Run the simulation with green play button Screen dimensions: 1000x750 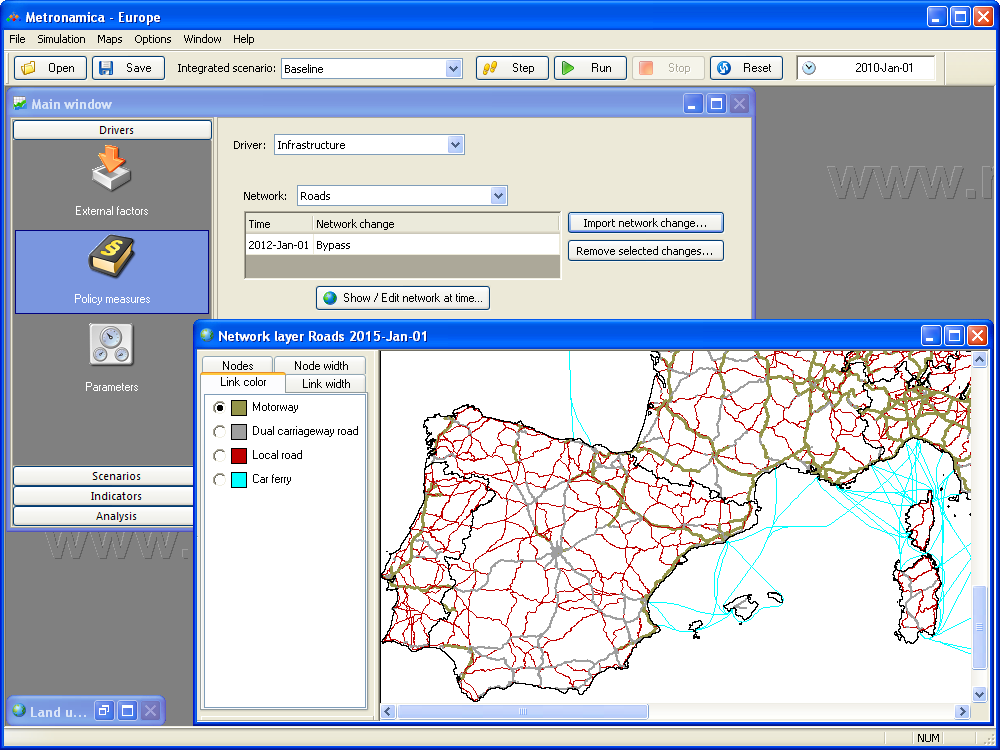[590, 68]
